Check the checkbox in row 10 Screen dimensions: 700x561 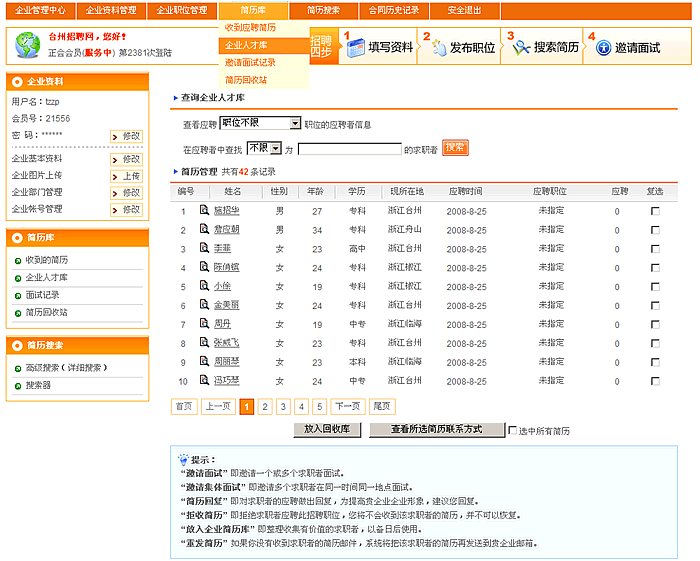655,381
